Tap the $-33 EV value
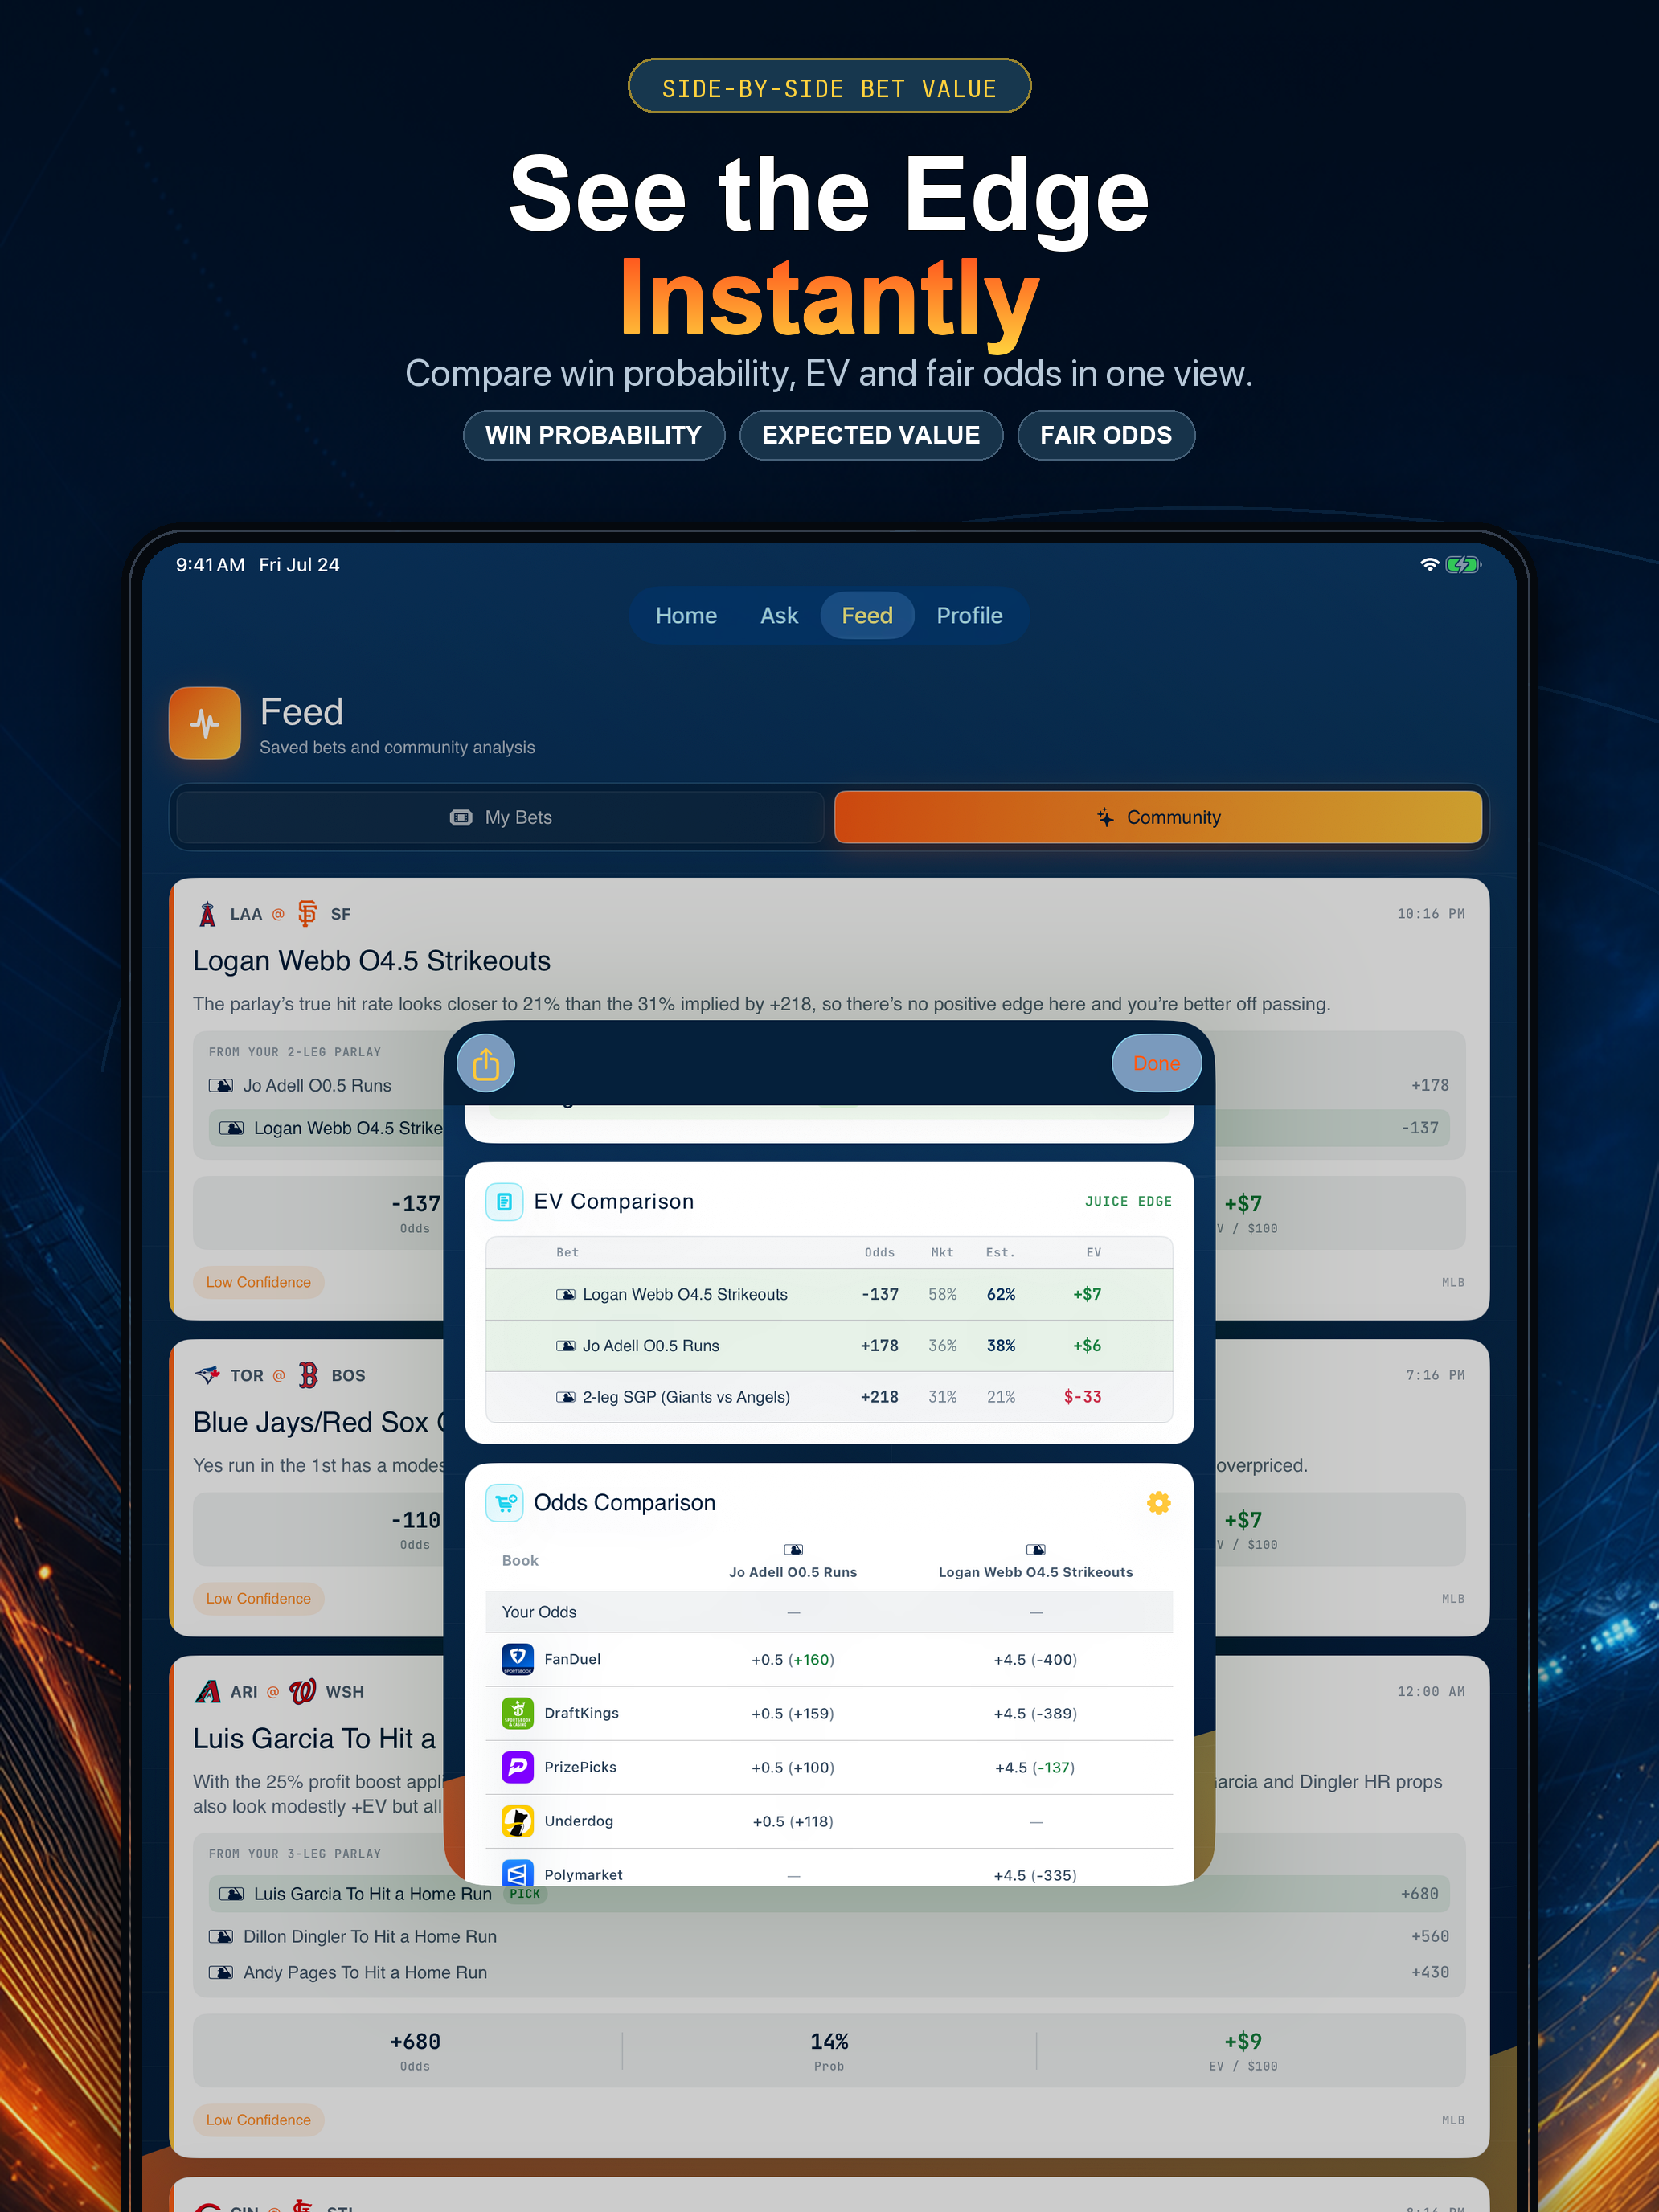This screenshot has width=1659, height=2212. click(1083, 1397)
